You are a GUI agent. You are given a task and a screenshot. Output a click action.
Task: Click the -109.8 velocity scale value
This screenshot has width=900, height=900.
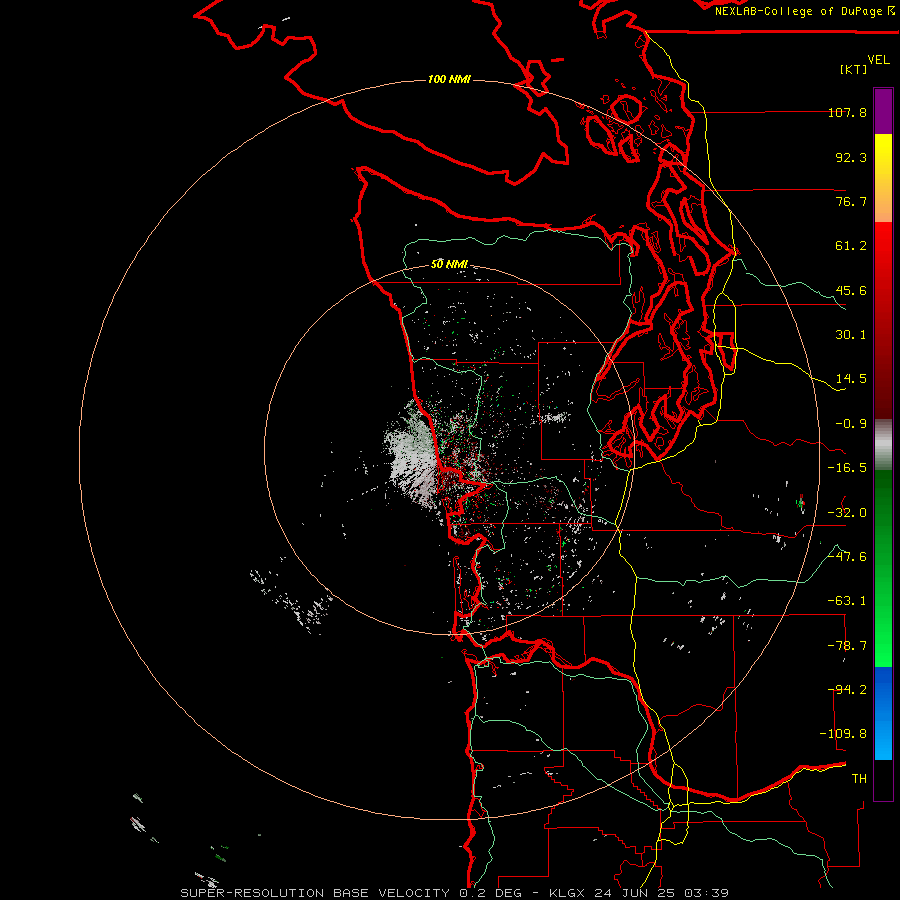pyautogui.click(x=843, y=734)
